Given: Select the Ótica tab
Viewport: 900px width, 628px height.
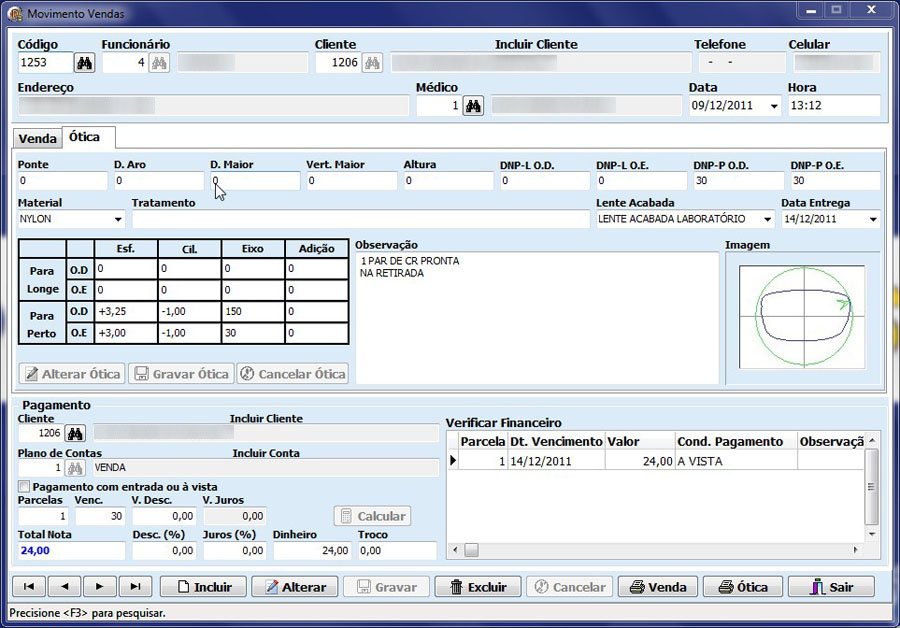Looking at the screenshot, I should click(88, 137).
